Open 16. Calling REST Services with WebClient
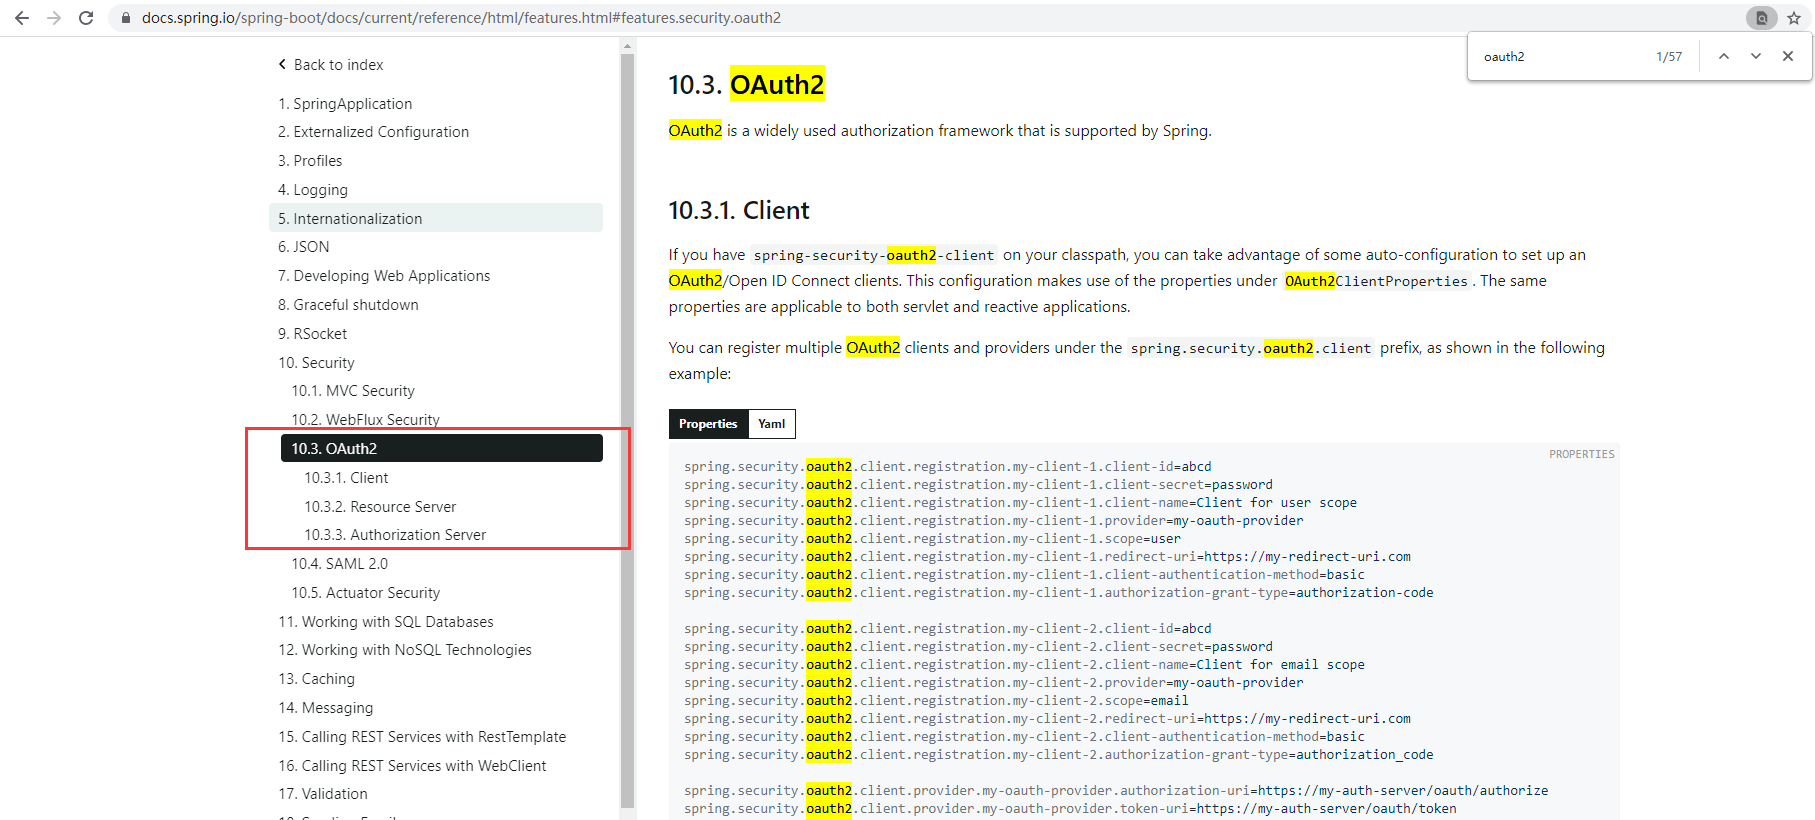Viewport: 1815px width, 820px height. click(x=412, y=766)
